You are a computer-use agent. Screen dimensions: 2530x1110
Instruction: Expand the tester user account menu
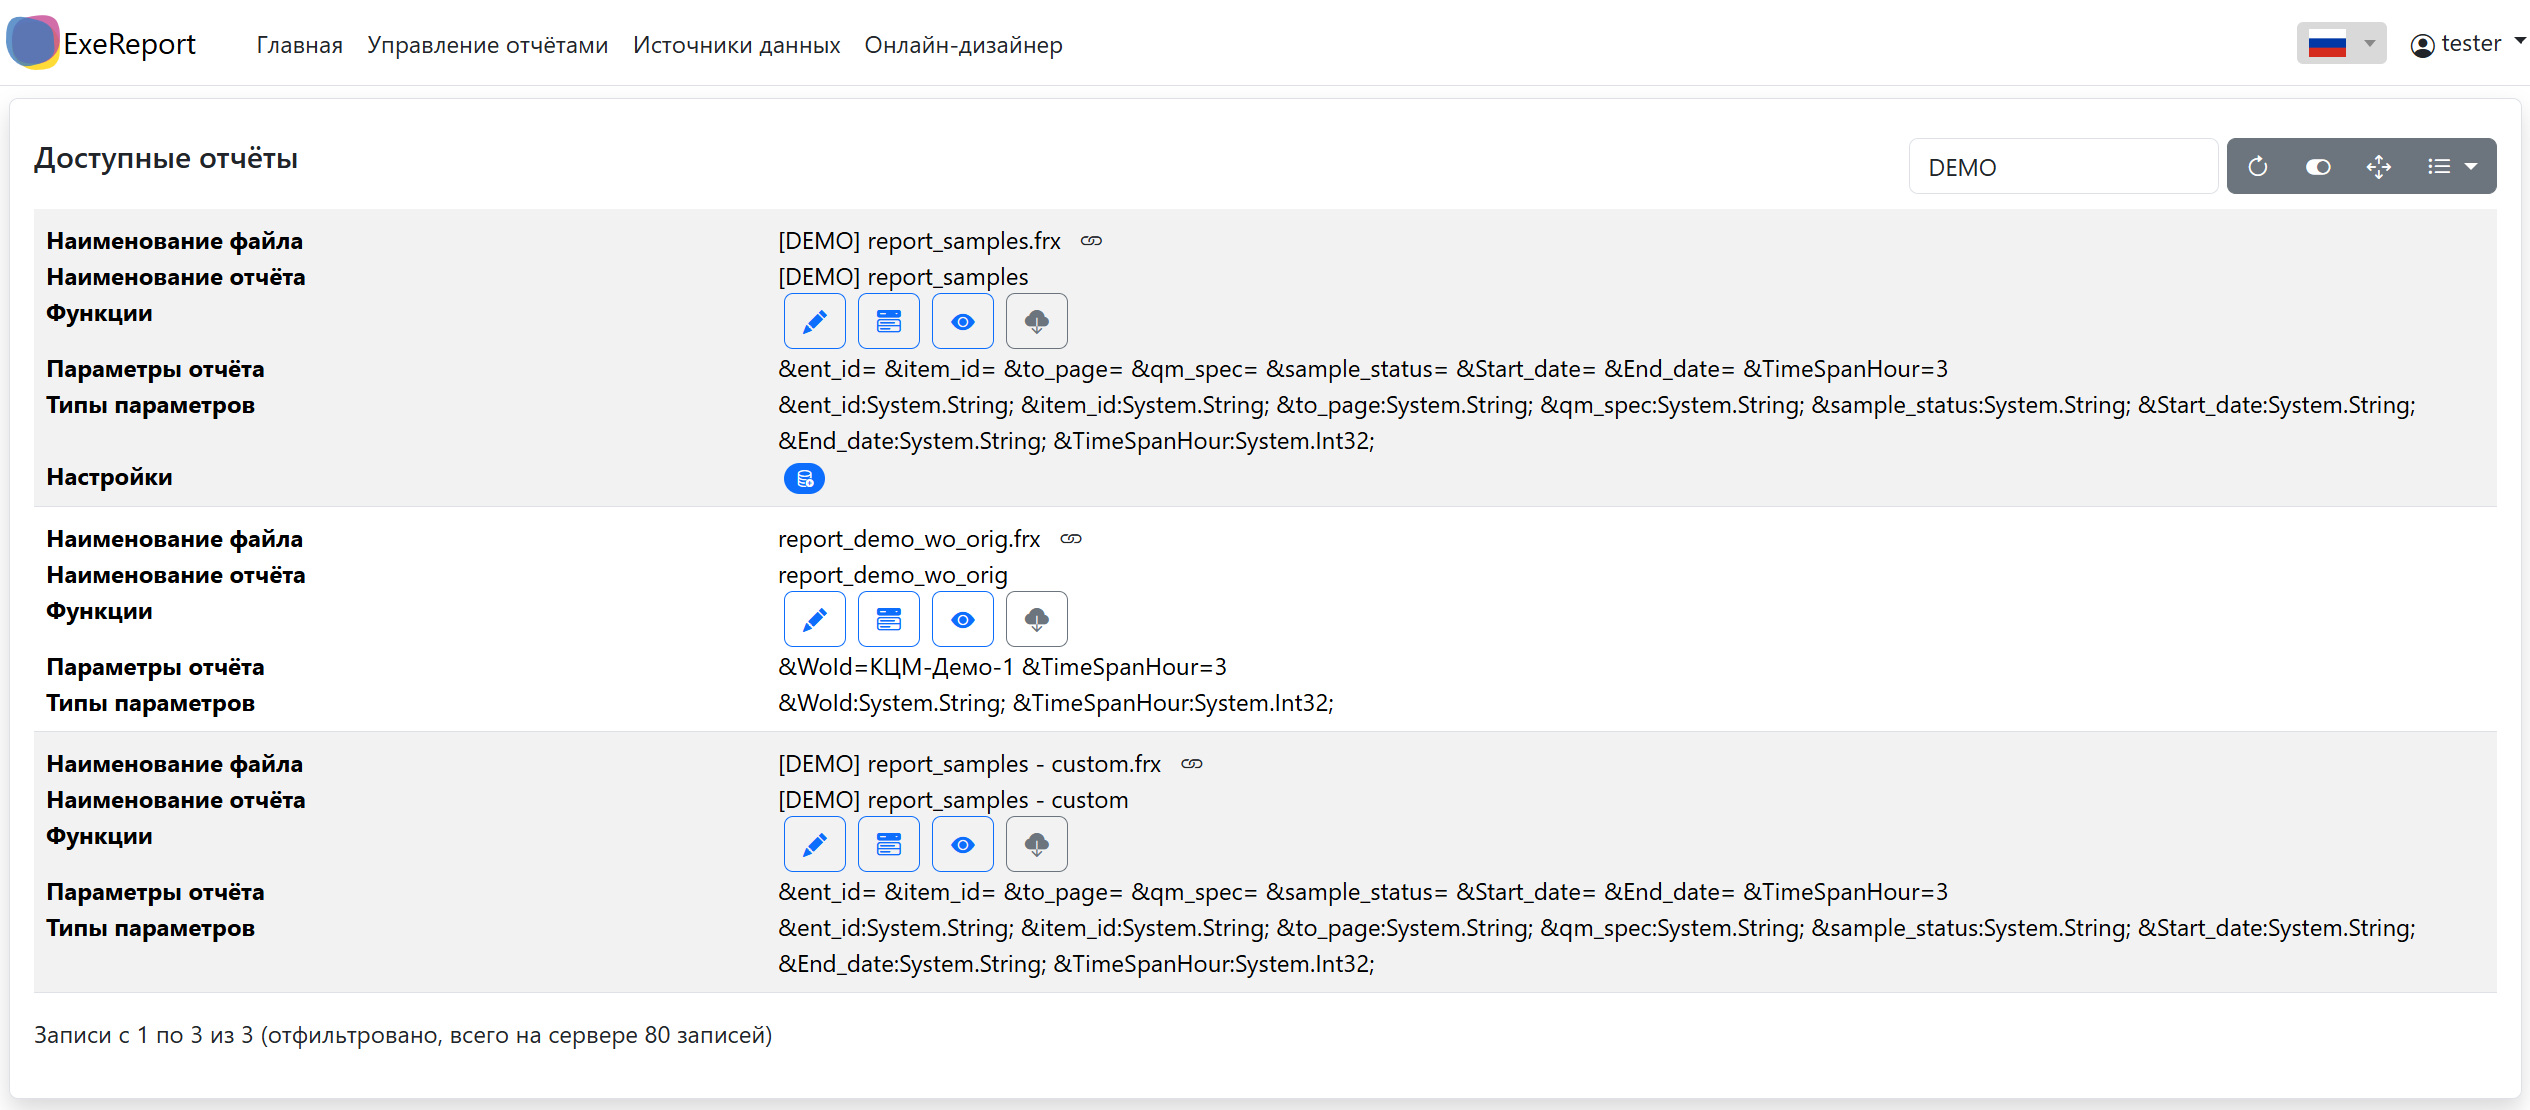pos(2467,44)
